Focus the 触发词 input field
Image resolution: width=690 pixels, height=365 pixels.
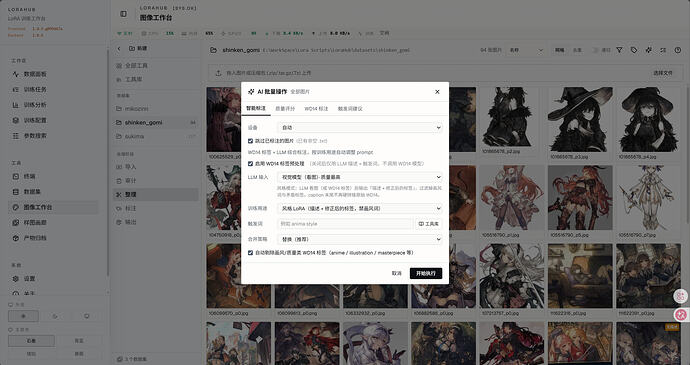point(345,224)
